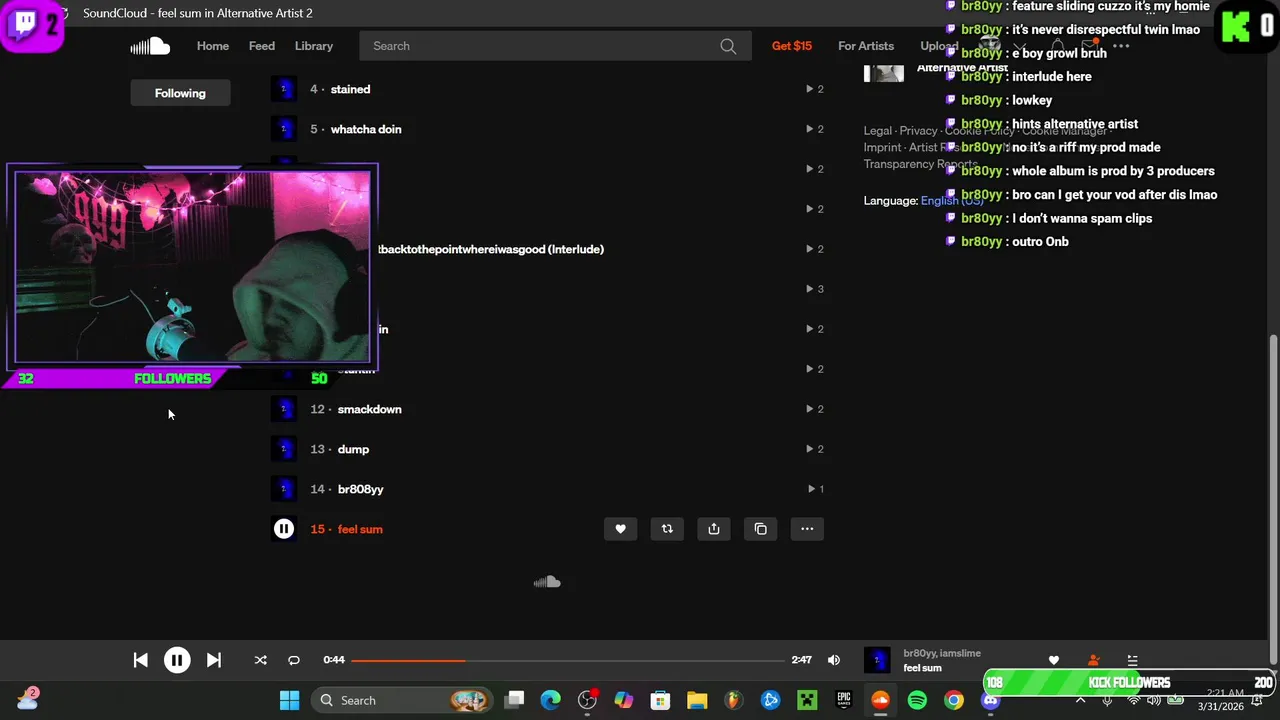Skip to previous track in player bar
1280x720 pixels.
coord(141,660)
